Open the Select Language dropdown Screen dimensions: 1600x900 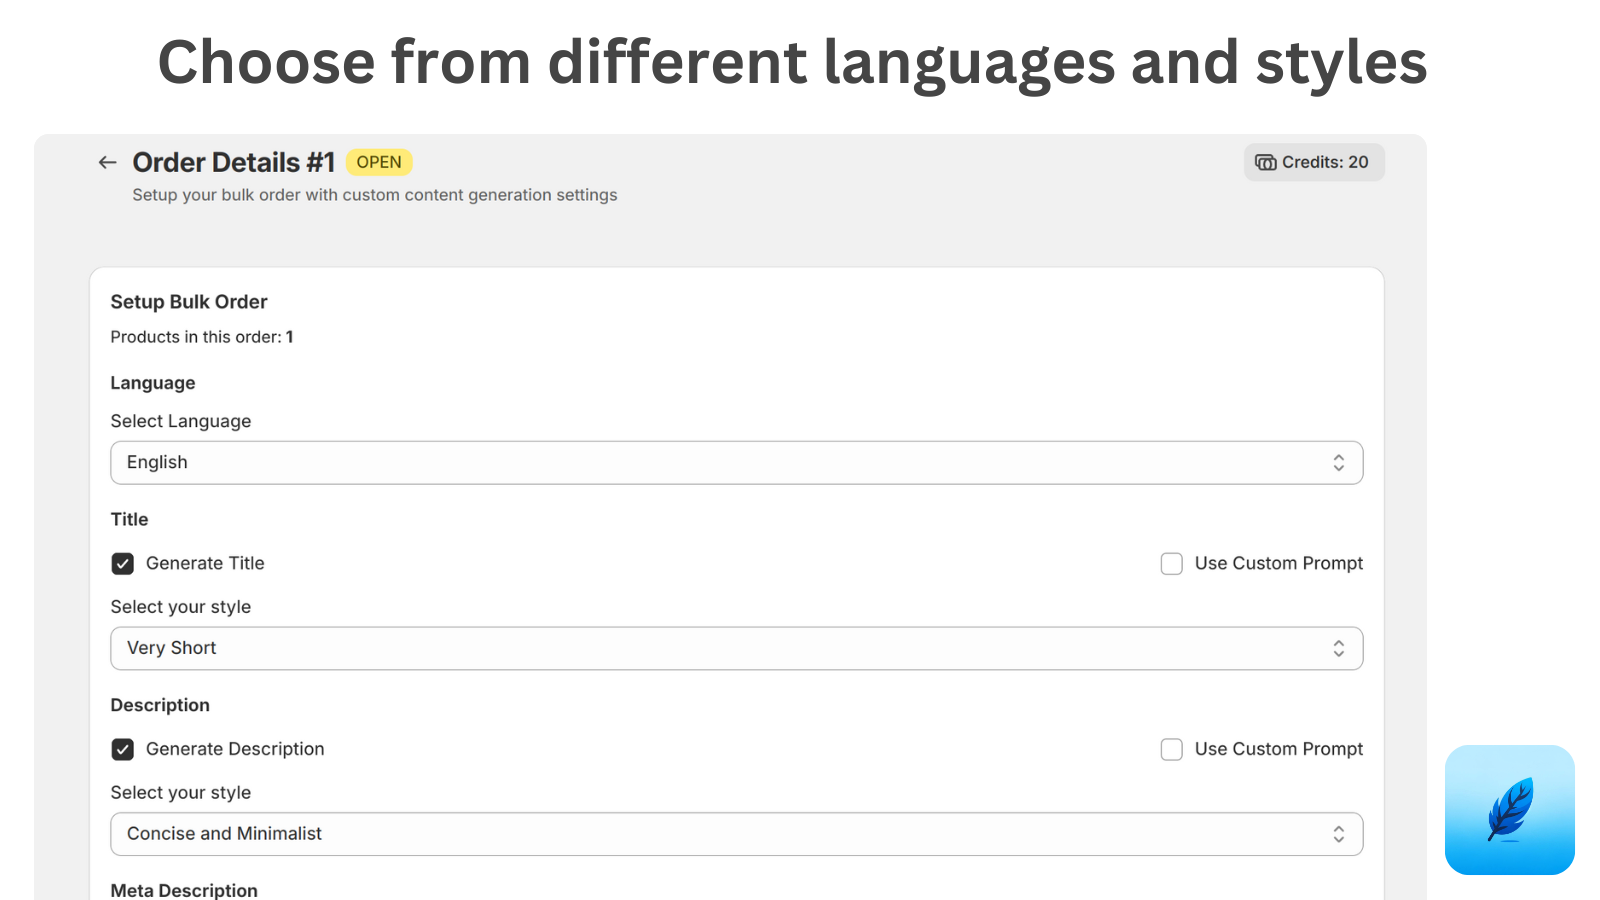tap(736, 463)
